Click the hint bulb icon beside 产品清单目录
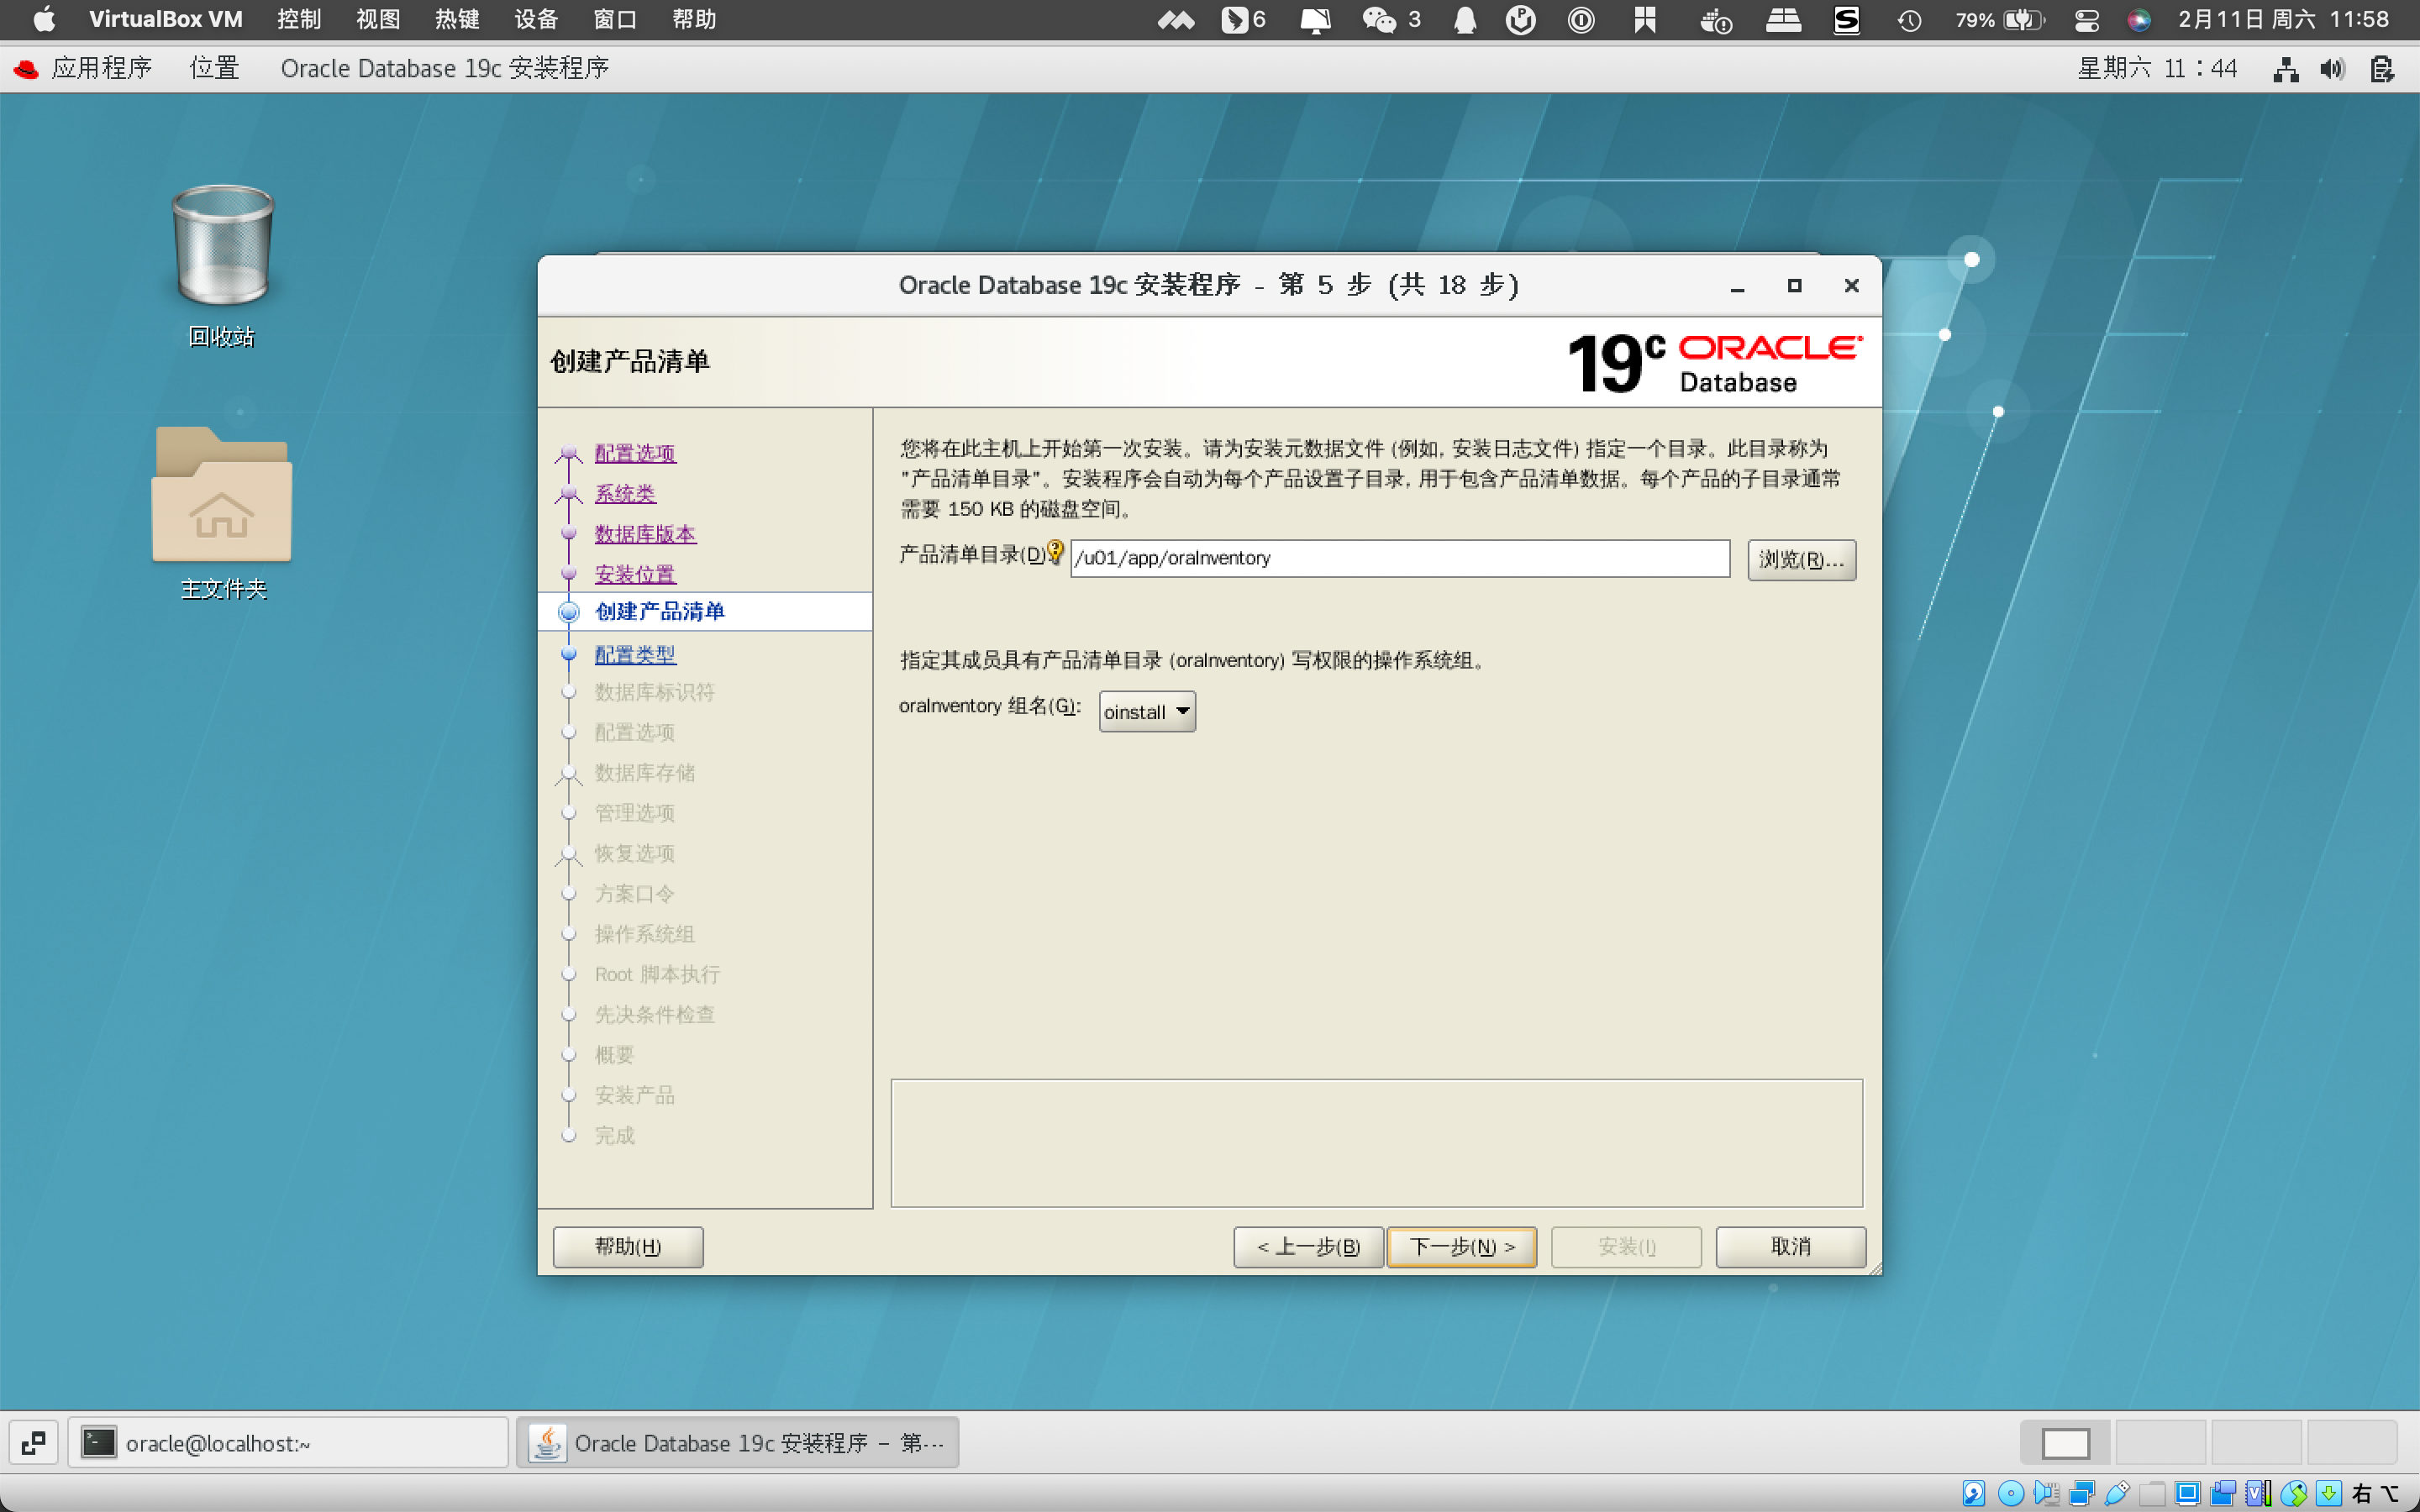The width and height of the screenshot is (2420, 1512). (x=1055, y=552)
